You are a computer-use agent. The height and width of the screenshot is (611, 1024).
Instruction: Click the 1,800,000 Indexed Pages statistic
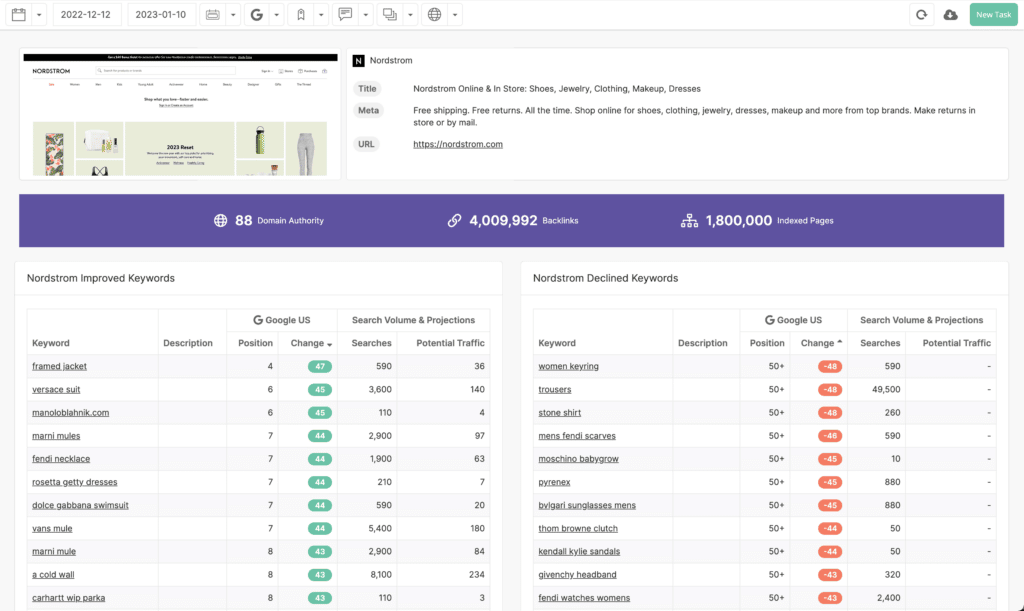[x=757, y=221]
